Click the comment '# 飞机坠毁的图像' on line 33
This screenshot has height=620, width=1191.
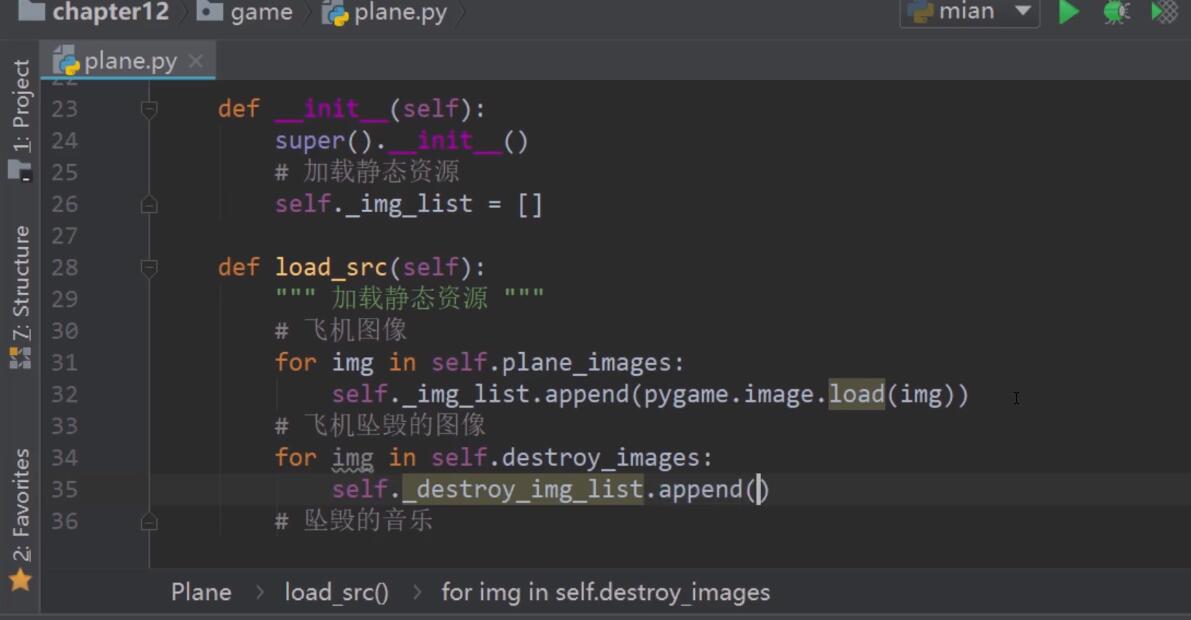[x=380, y=425]
